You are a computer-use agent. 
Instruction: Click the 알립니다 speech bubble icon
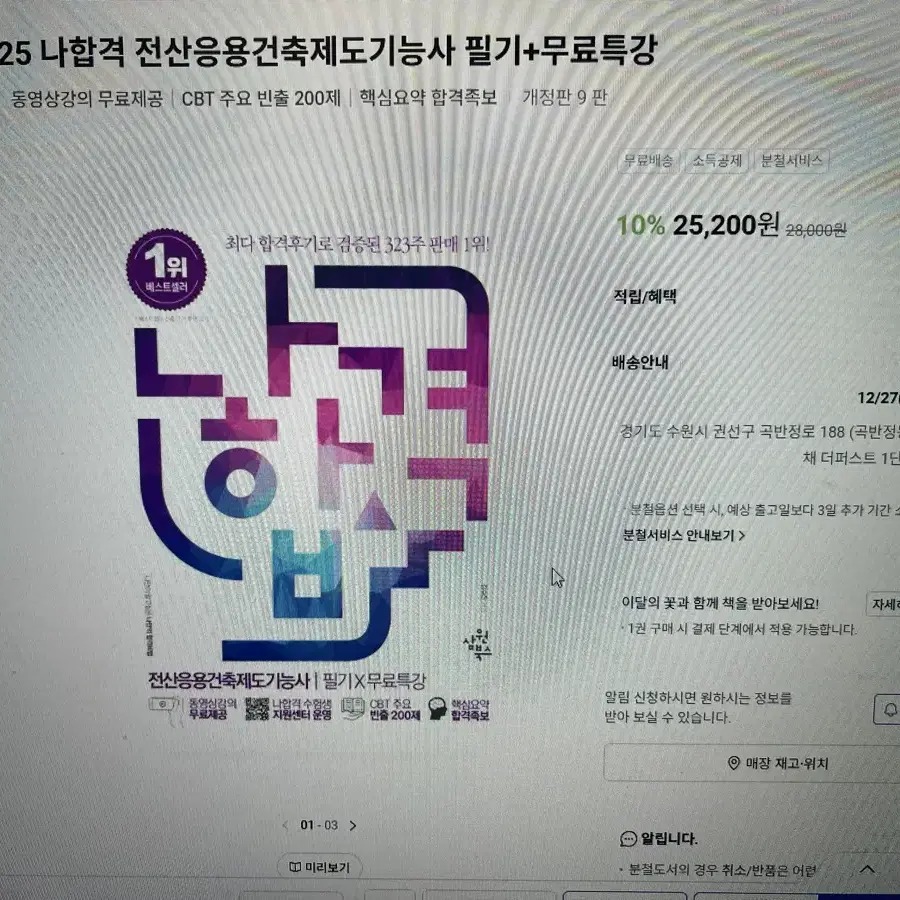coord(629,839)
